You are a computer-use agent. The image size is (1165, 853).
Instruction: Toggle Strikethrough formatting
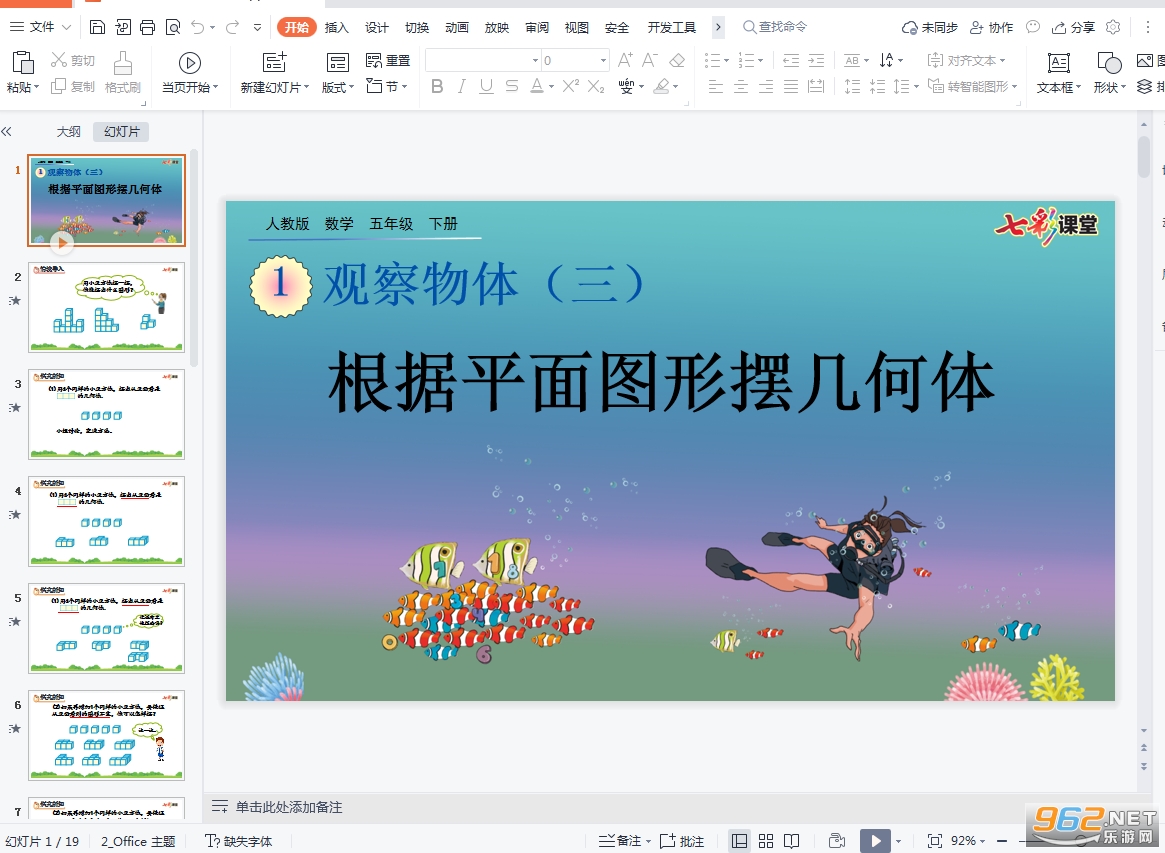512,86
